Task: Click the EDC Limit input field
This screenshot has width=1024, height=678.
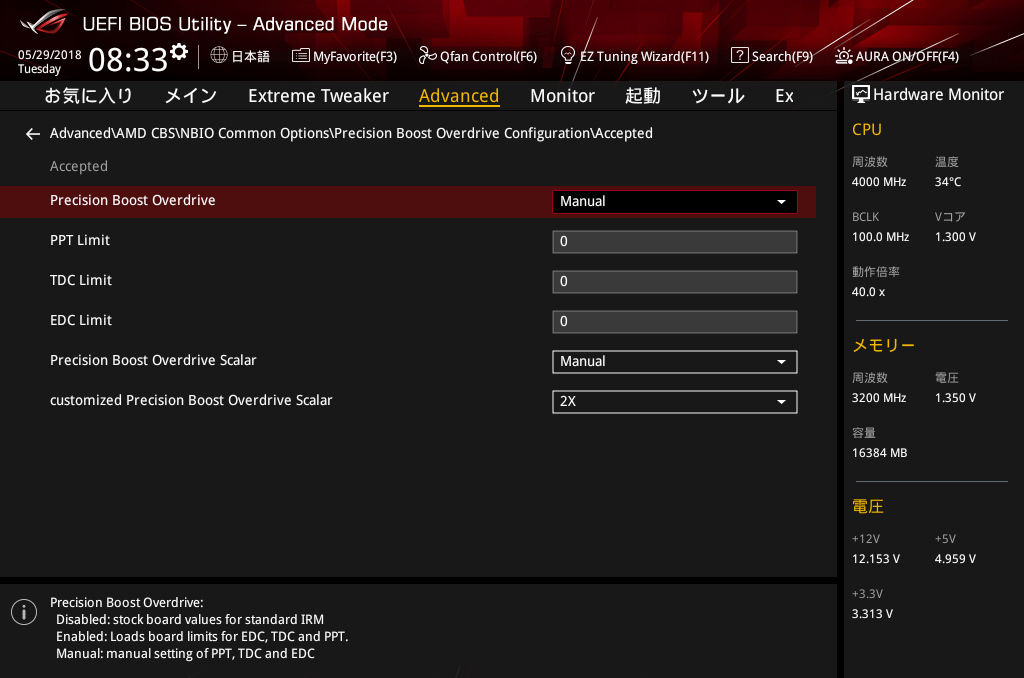Action: click(675, 321)
